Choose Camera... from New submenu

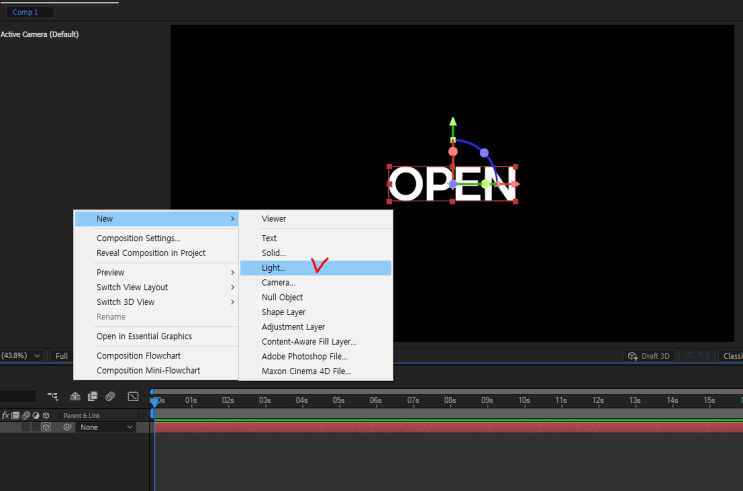pos(316,282)
